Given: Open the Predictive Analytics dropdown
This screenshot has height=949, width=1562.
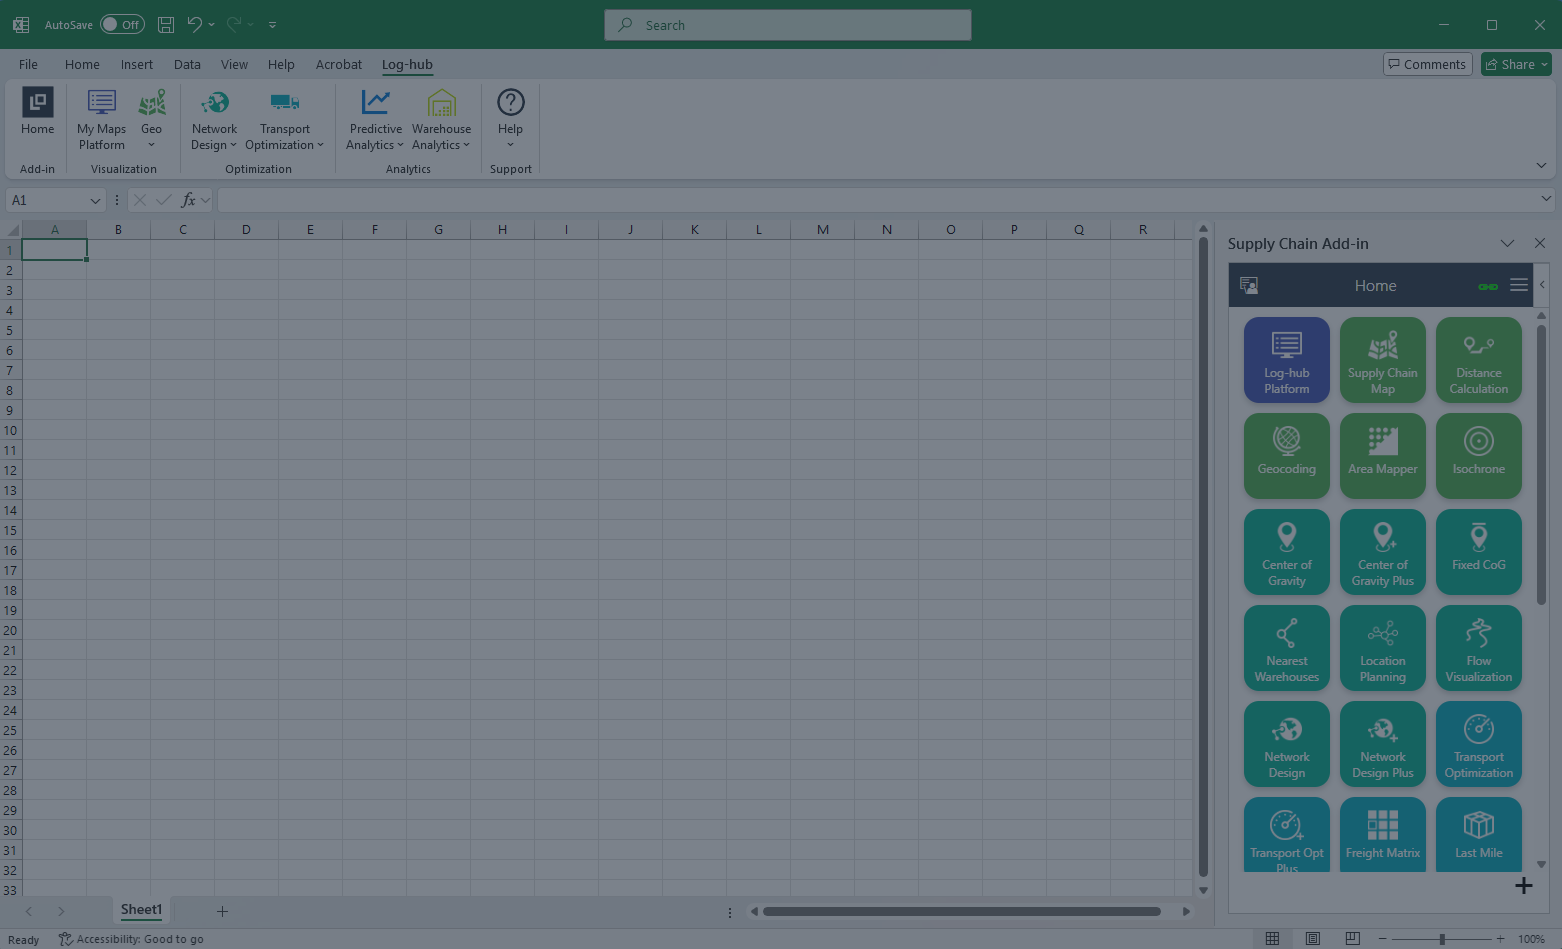Looking at the screenshot, I should tap(375, 120).
